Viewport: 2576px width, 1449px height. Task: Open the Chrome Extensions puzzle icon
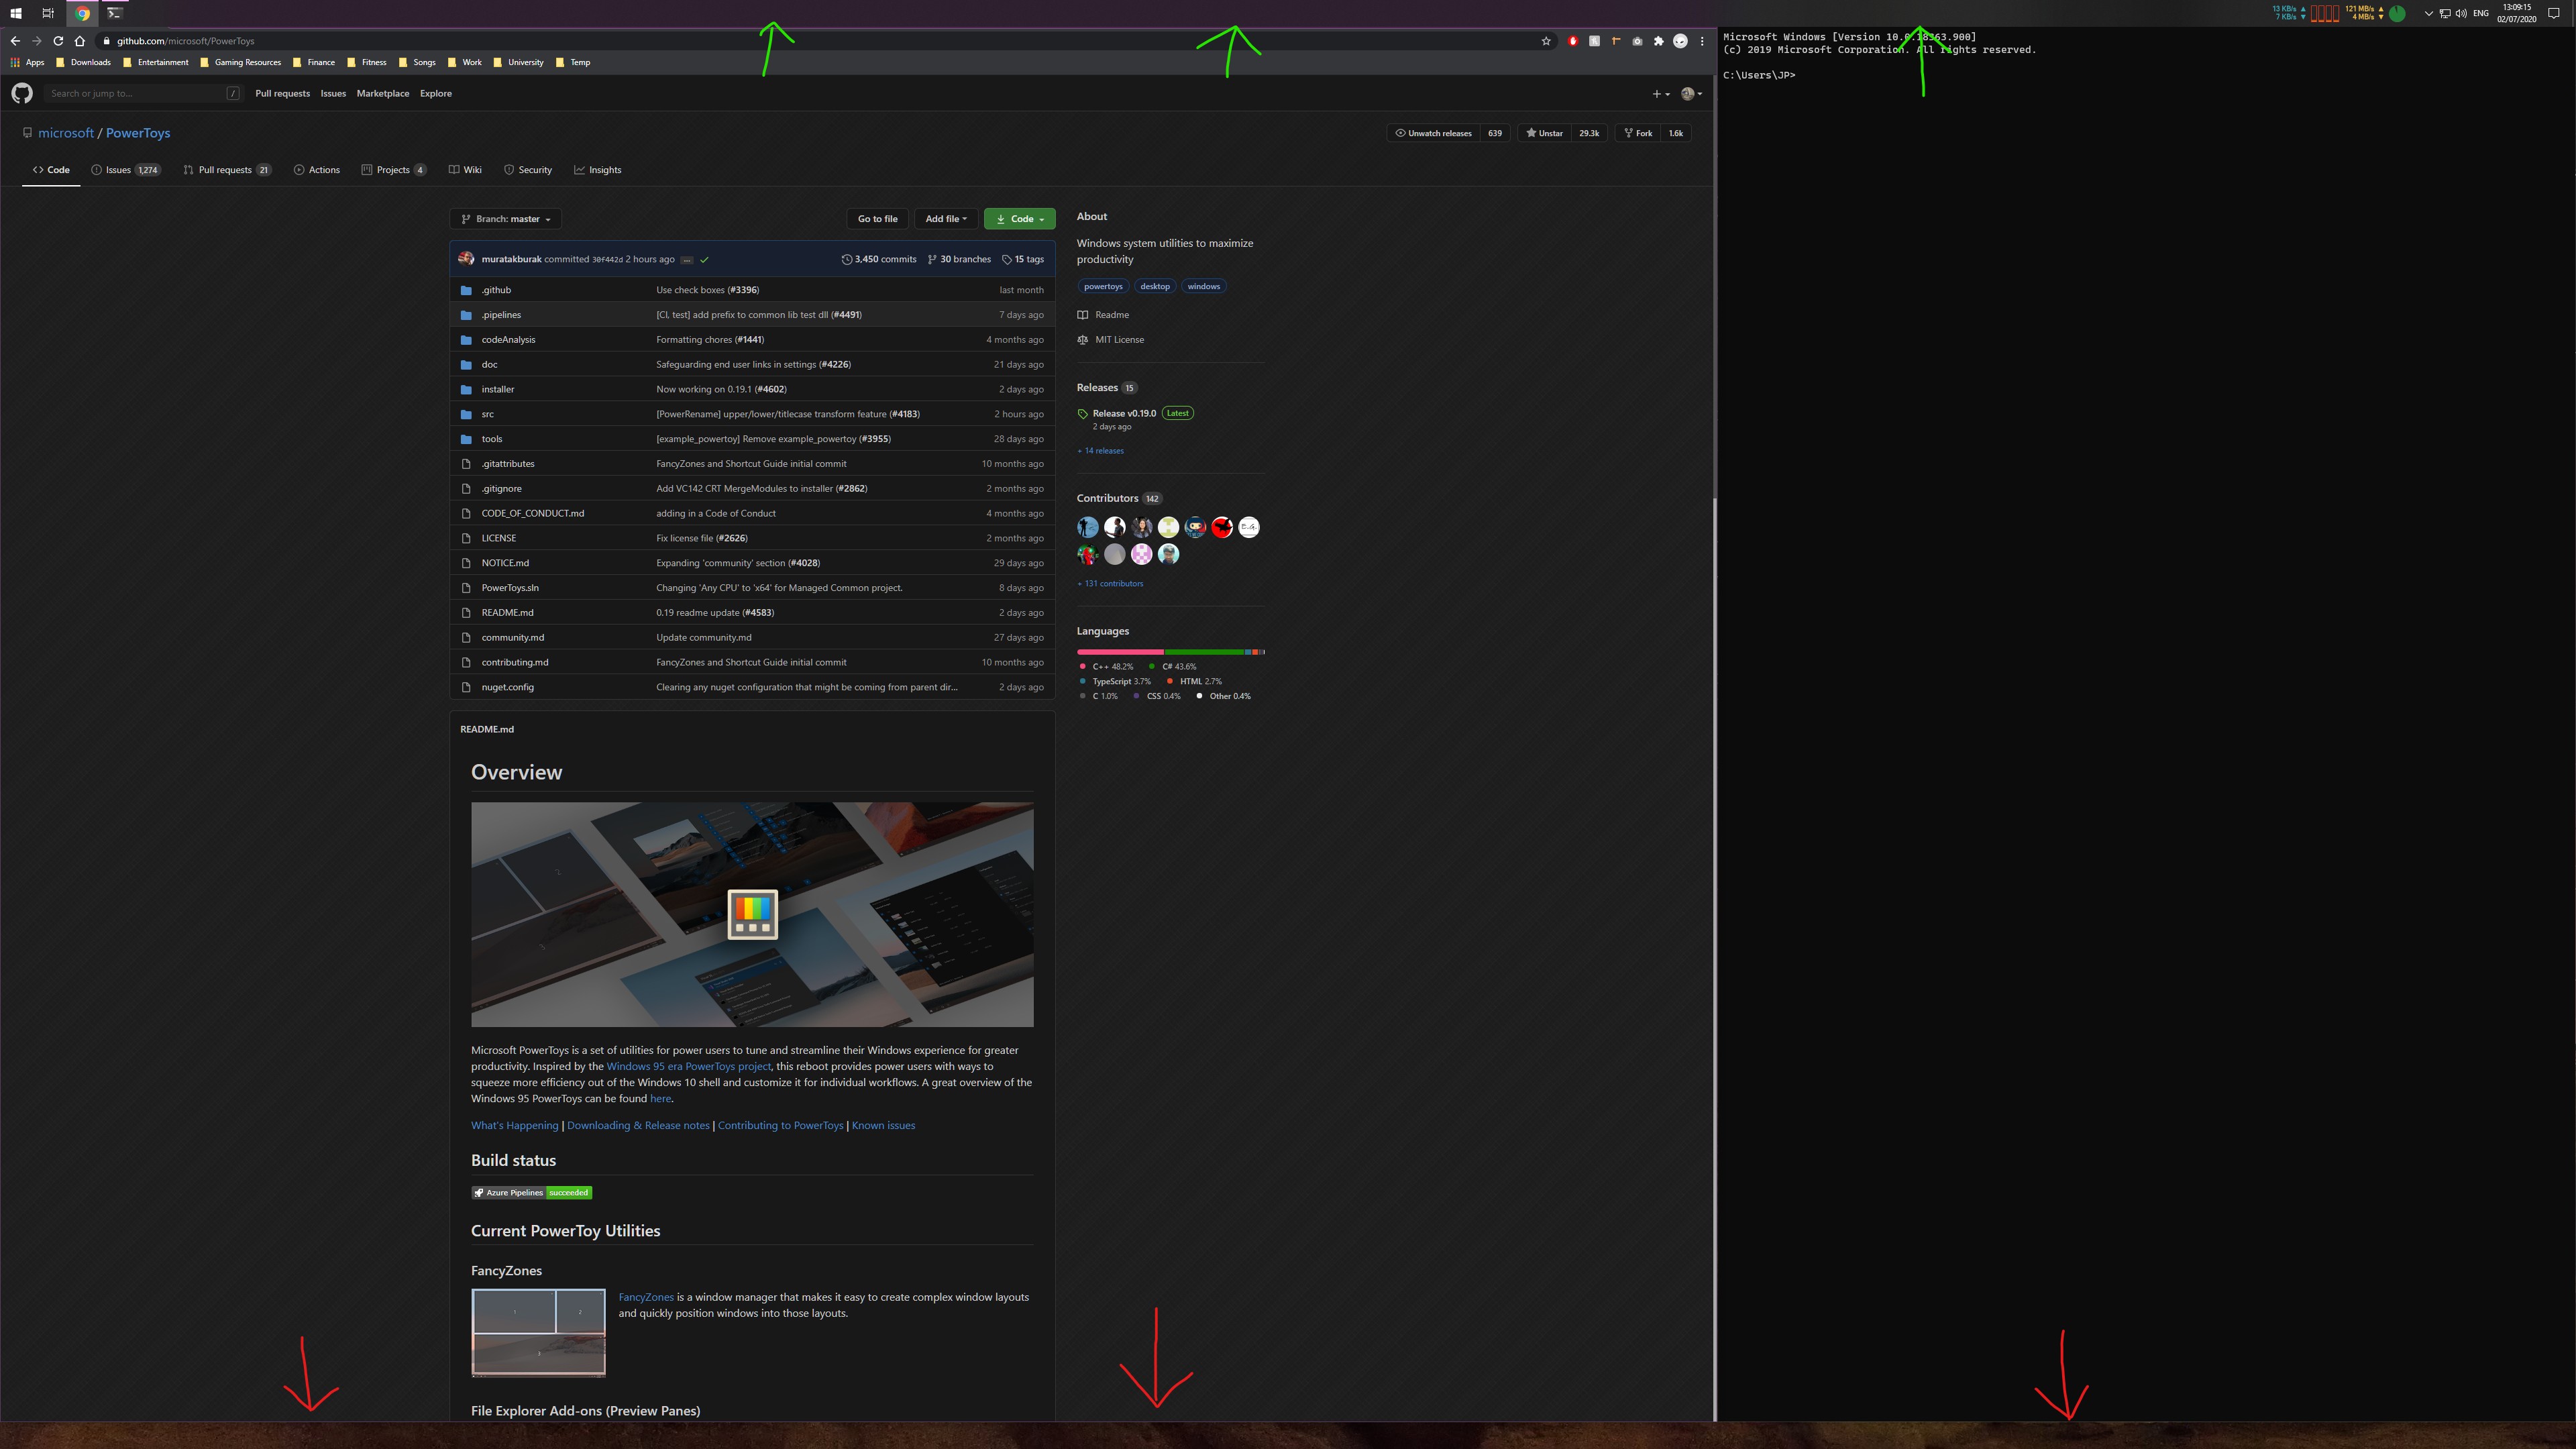click(x=1659, y=41)
